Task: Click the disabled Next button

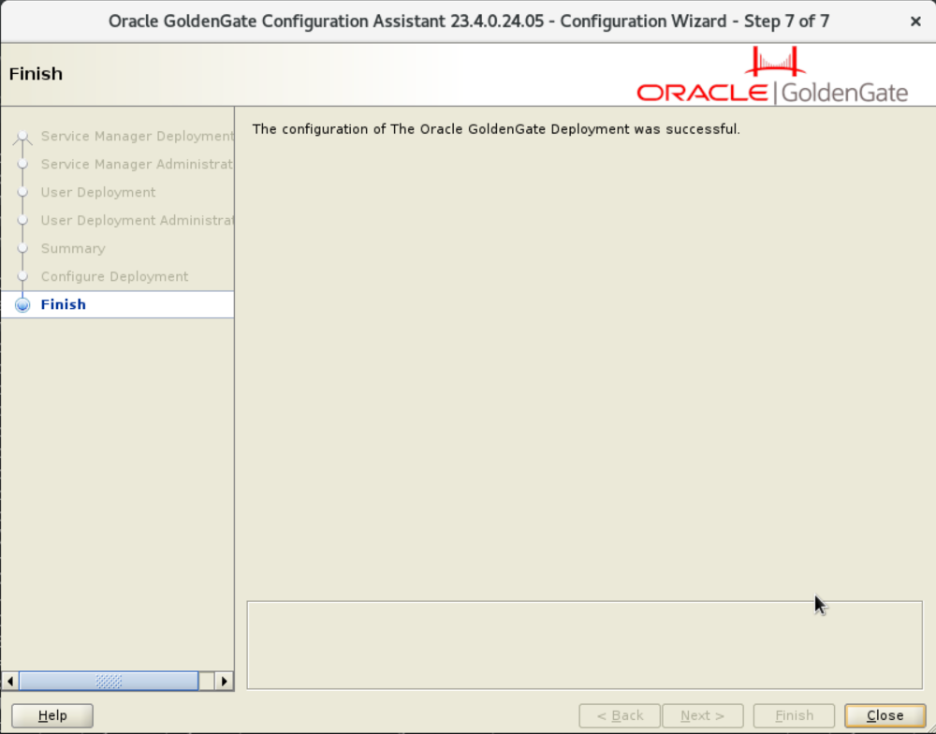Action: coord(703,715)
